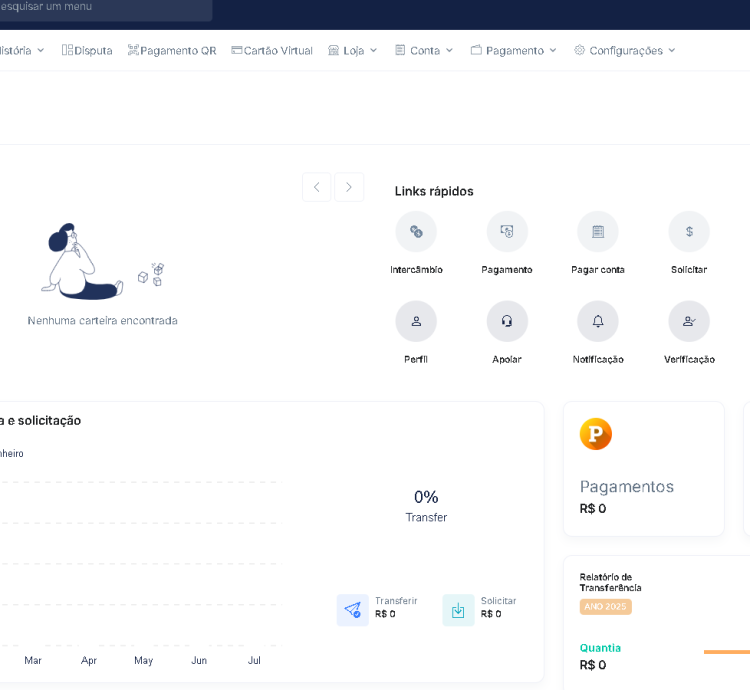Expand the Conta dropdown chevron

(449, 51)
